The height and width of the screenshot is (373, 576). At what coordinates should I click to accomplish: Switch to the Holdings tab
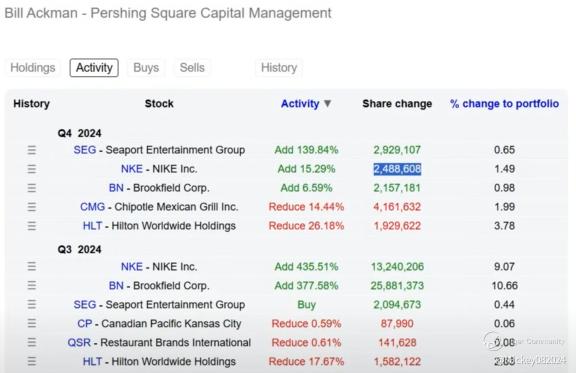[33, 68]
